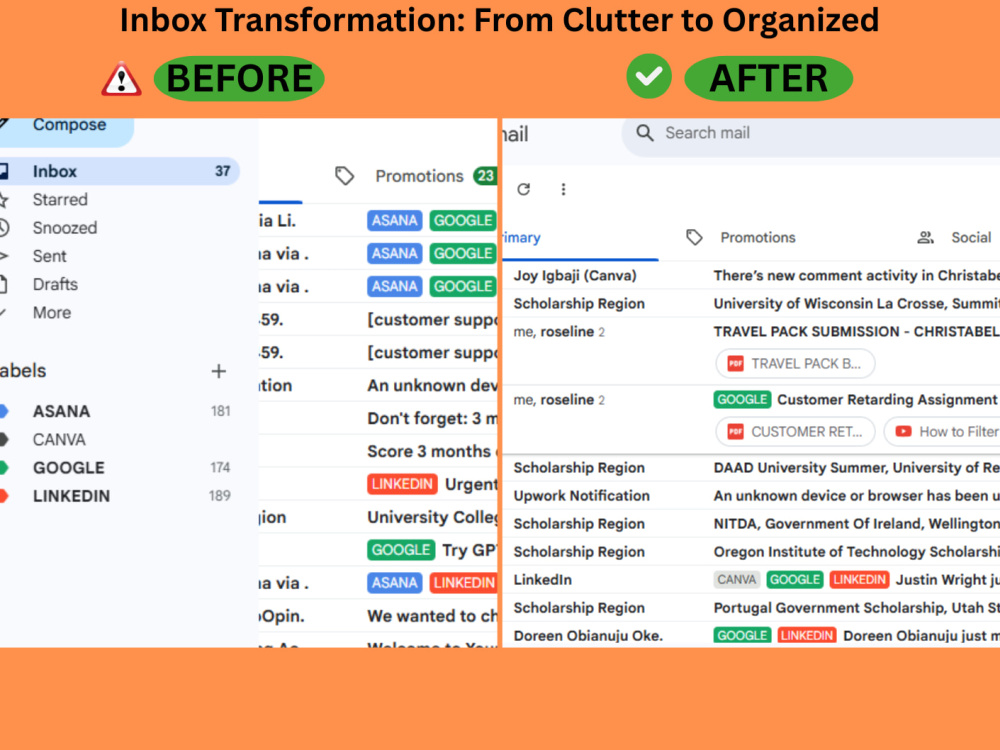1000x750 pixels.
Task: Open How to Filter video attachment
Action: coord(943,432)
